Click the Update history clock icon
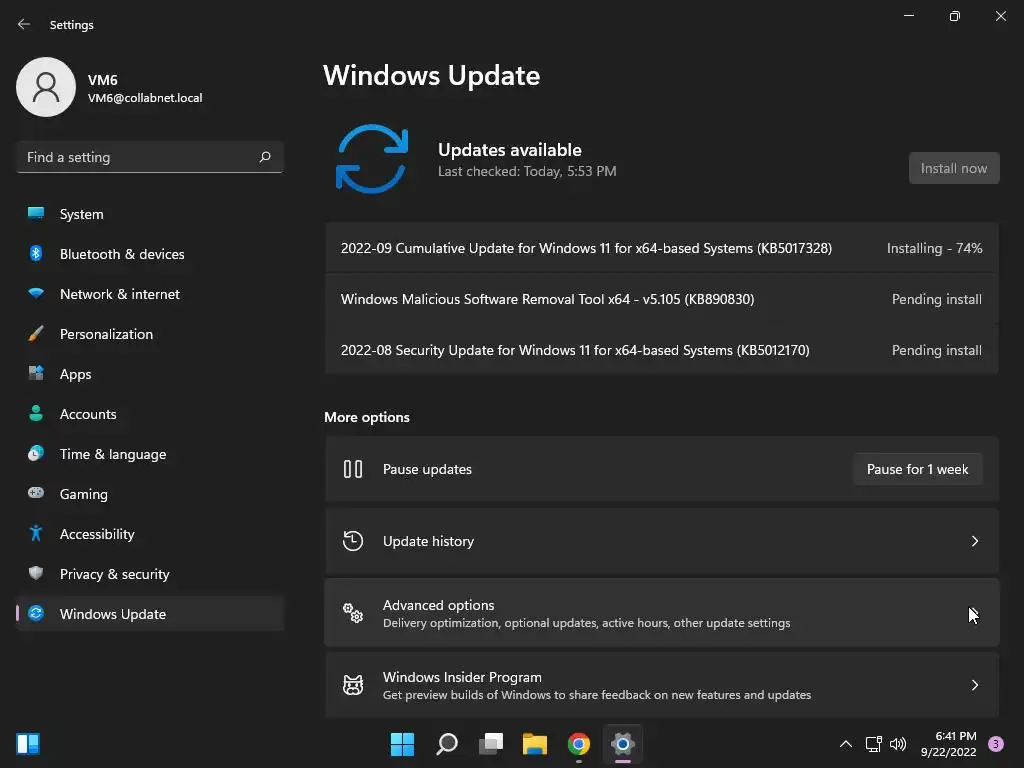The image size is (1024, 768). coord(353,541)
